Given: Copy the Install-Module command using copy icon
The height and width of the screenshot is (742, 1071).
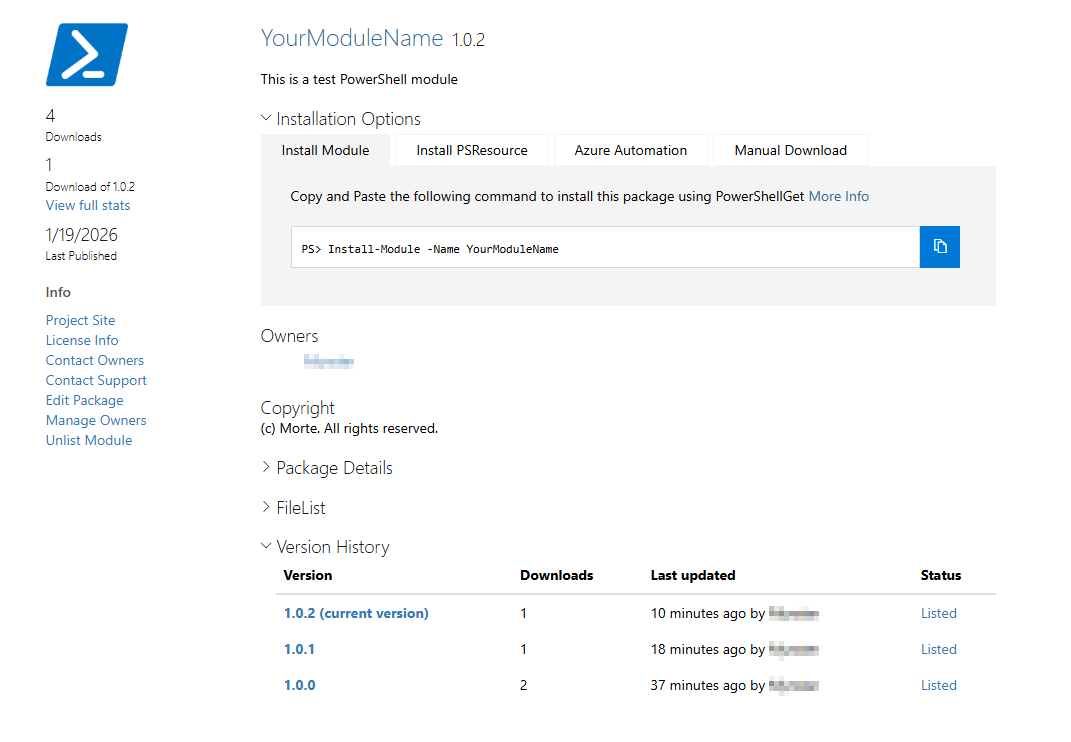Looking at the screenshot, I should (939, 247).
